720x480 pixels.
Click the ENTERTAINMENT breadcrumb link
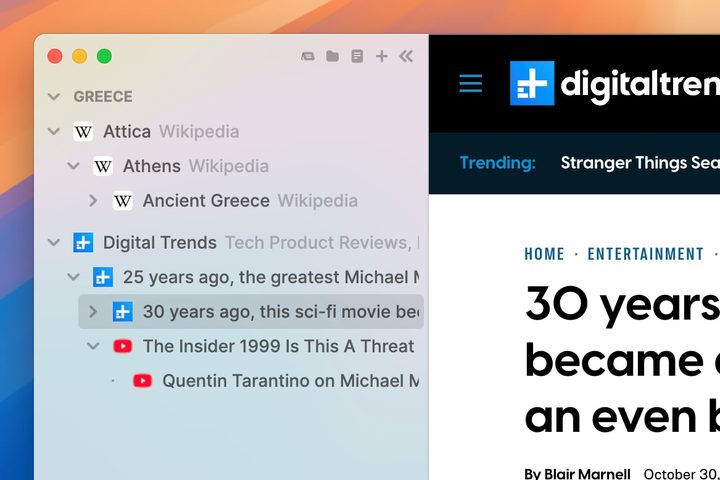tap(645, 254)
